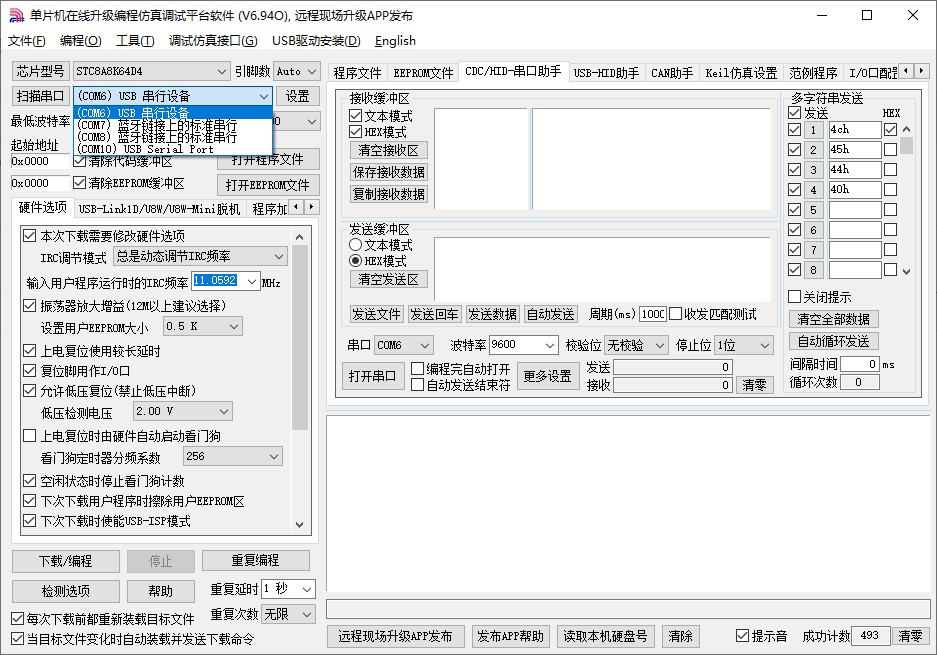Open the USB驱动安装(D) menu
Screen dimensions: 937x655
[316, 41]
